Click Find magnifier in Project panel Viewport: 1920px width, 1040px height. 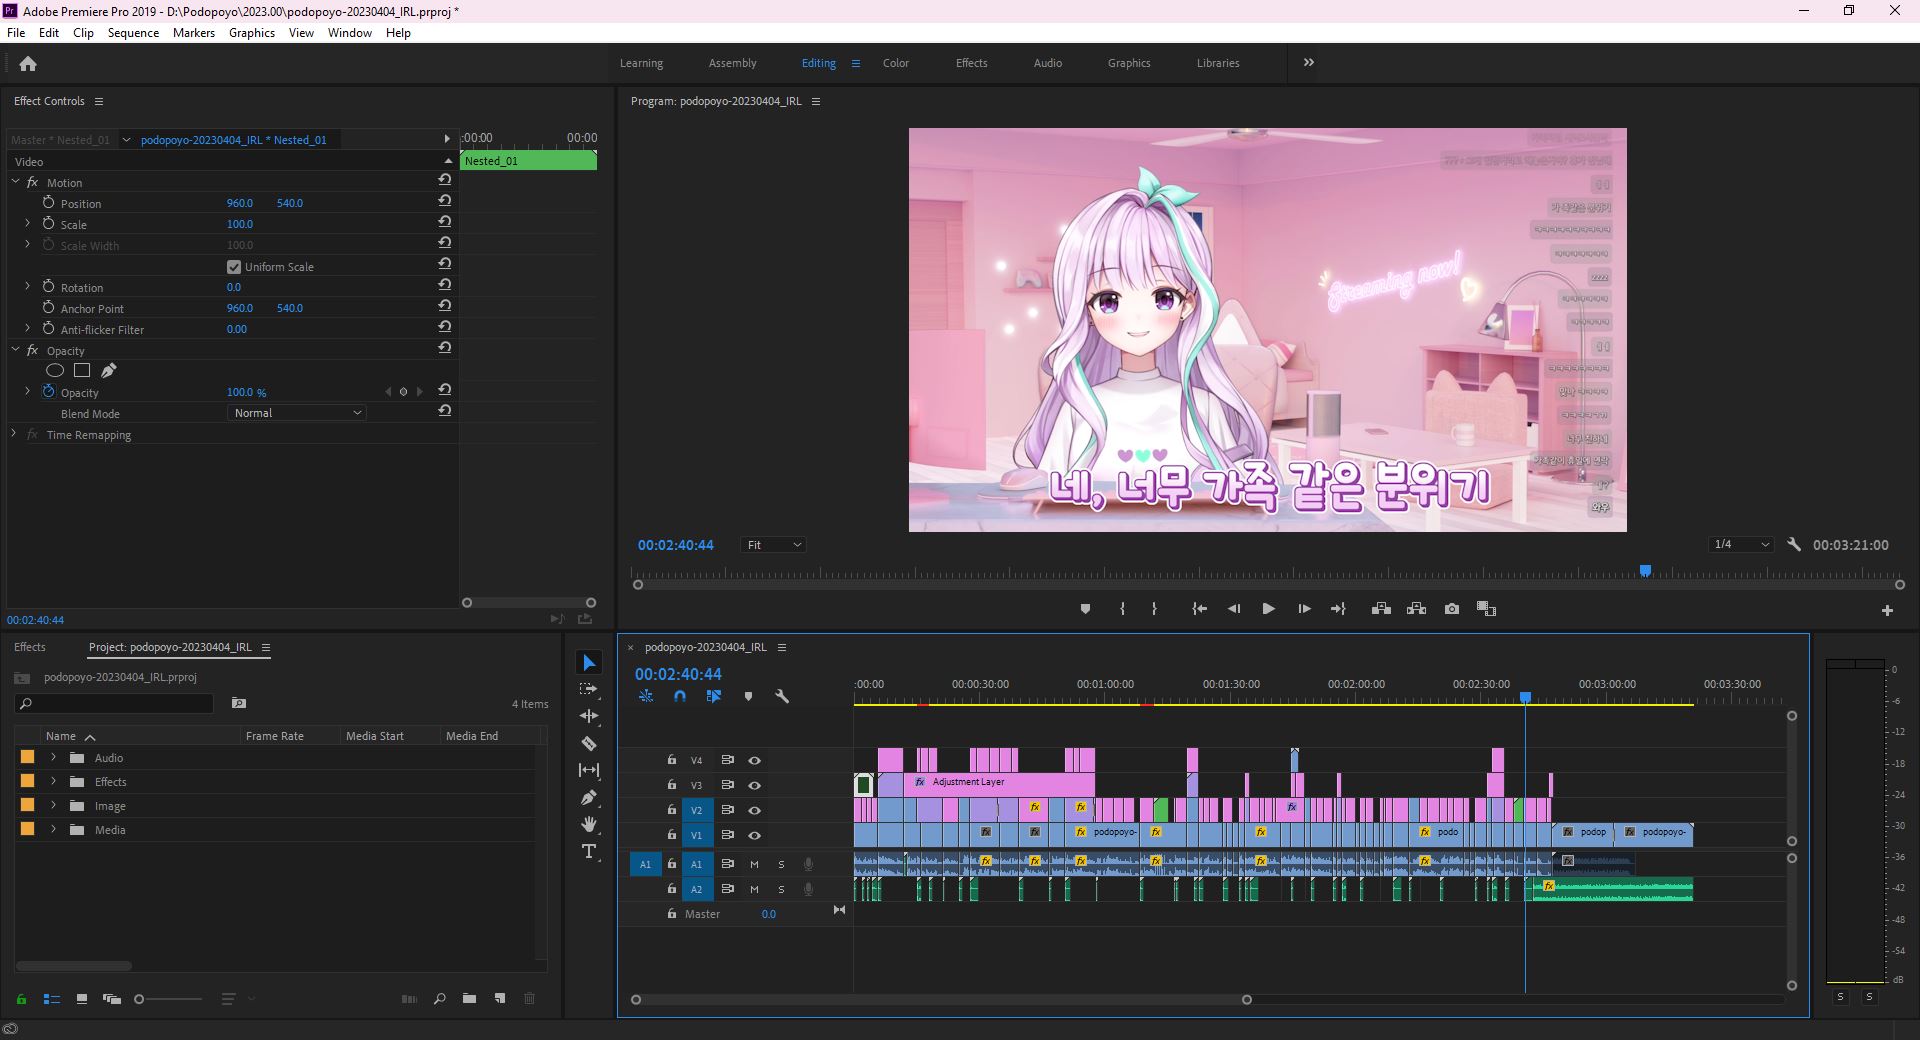point(439,998)
